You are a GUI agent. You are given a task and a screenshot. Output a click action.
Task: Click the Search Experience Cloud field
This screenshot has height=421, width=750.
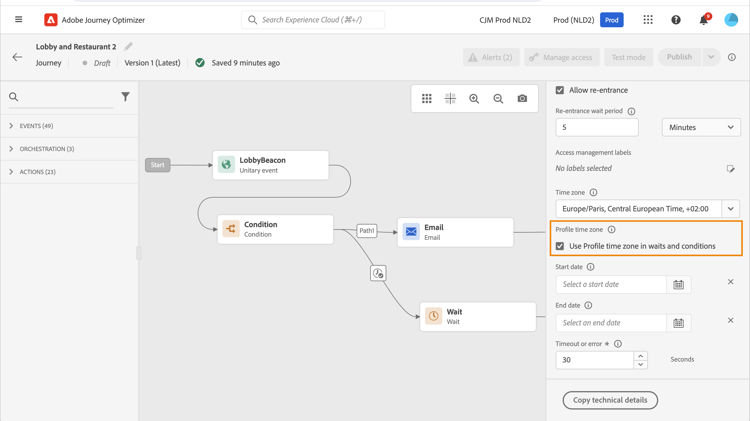[314, 20]
